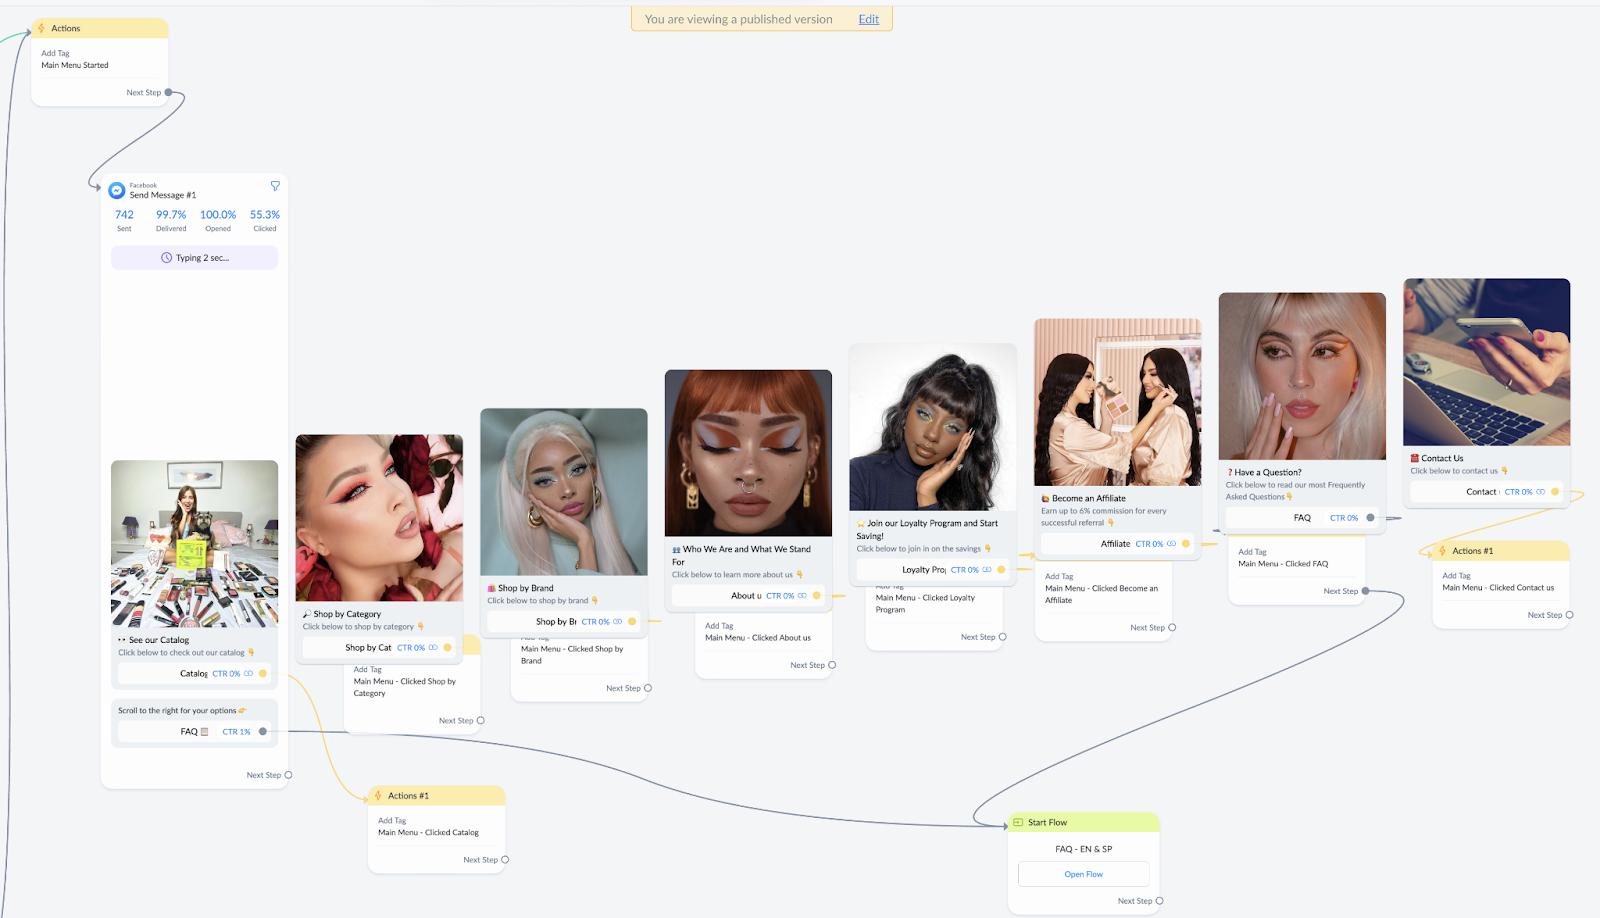Click the yellow connector dot on the About us button
Viewport: 1600px width, 918px height.
pos(816,596)
